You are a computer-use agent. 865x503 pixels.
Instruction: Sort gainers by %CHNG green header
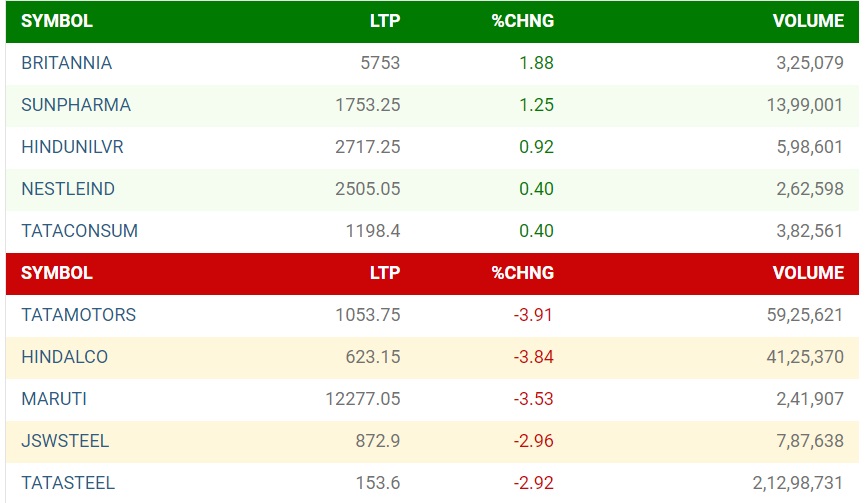coord(522,21)
